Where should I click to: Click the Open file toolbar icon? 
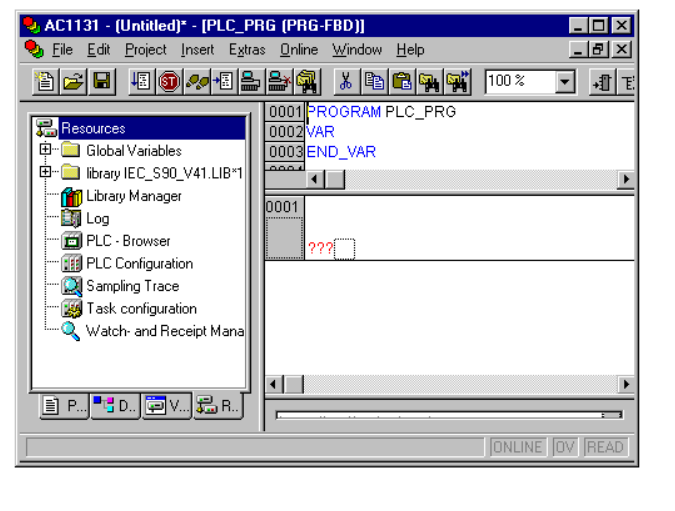pos(73,82)
